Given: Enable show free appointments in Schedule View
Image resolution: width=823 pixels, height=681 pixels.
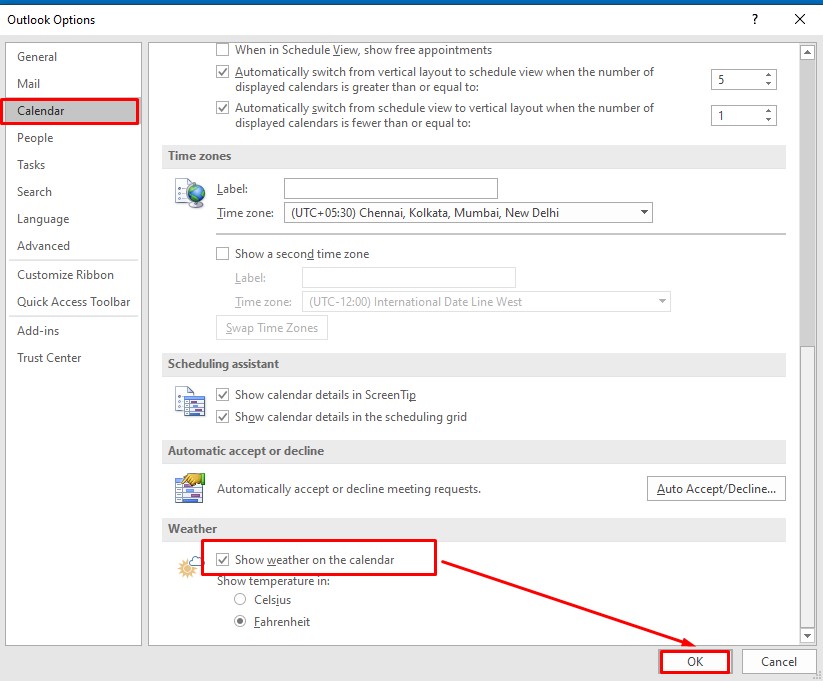Looking at the screenshot, I should pos(222,49).
